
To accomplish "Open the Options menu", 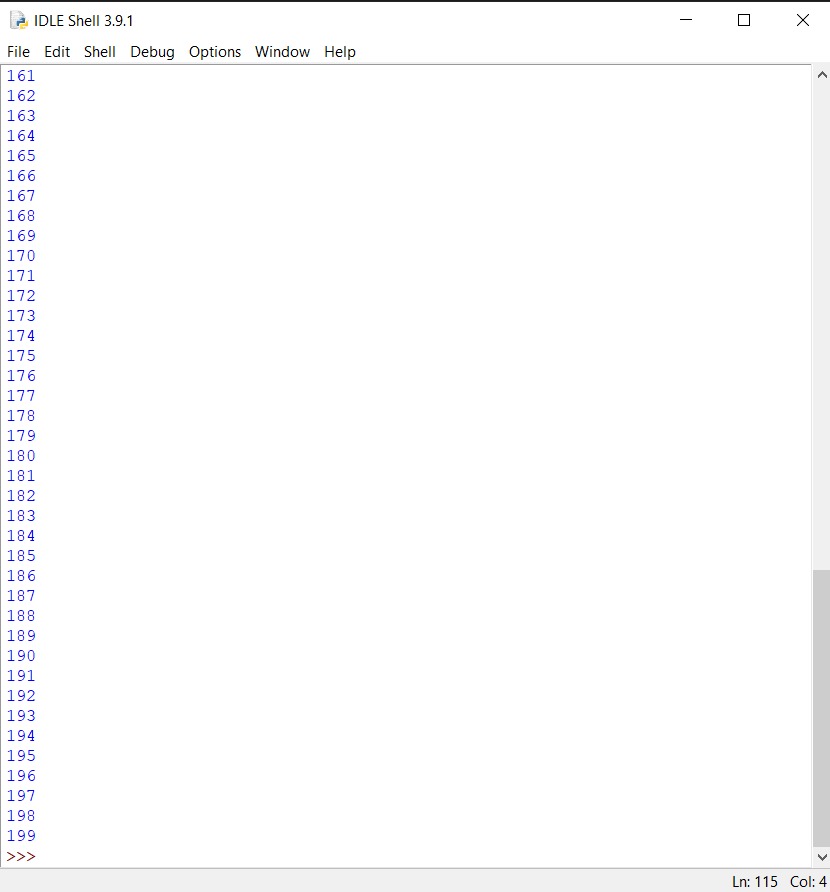I will (x=215, y=52).
